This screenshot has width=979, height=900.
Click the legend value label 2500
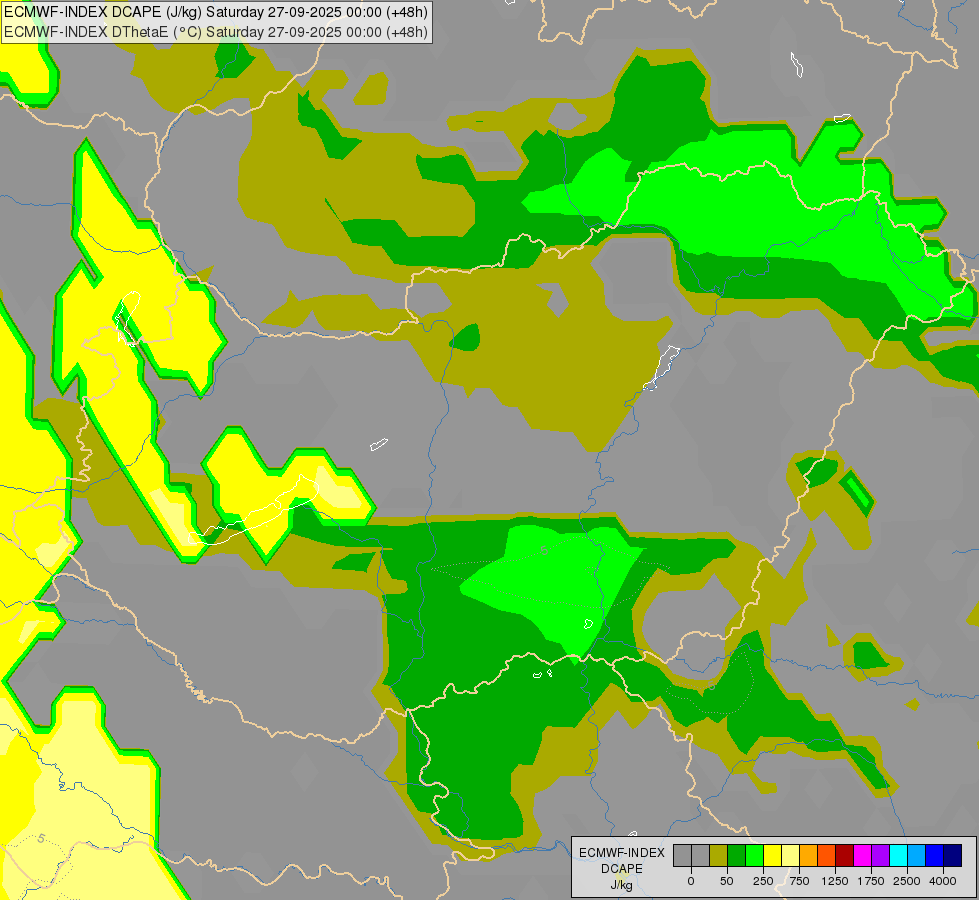pyautogui.click(x=907, y=881)
